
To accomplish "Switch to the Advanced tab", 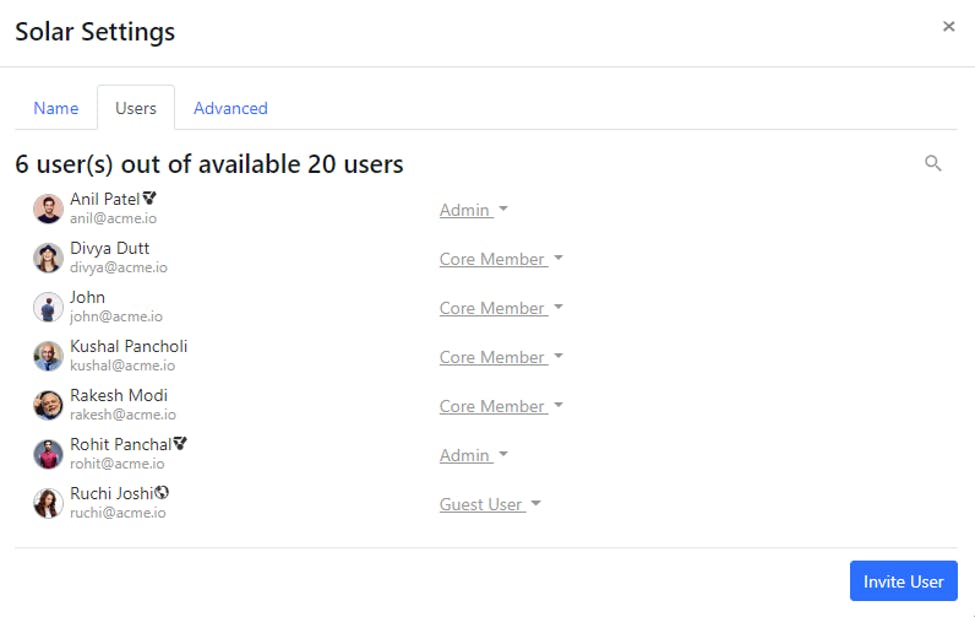I will click(231, 108).
